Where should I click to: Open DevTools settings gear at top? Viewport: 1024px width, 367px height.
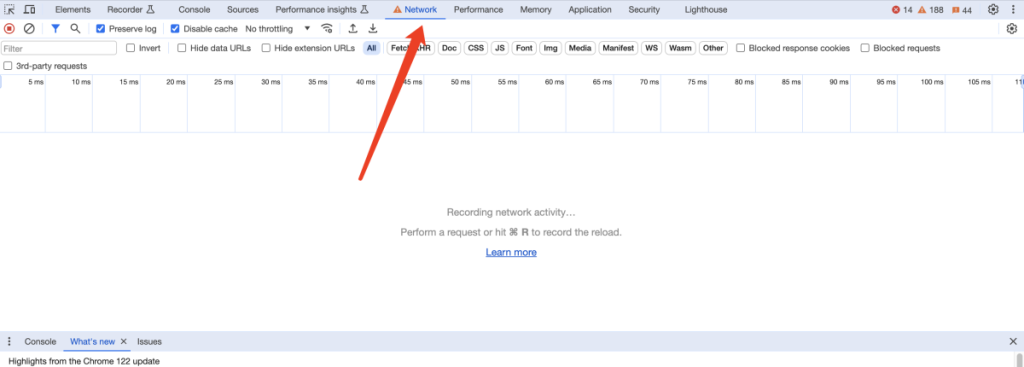993,10
